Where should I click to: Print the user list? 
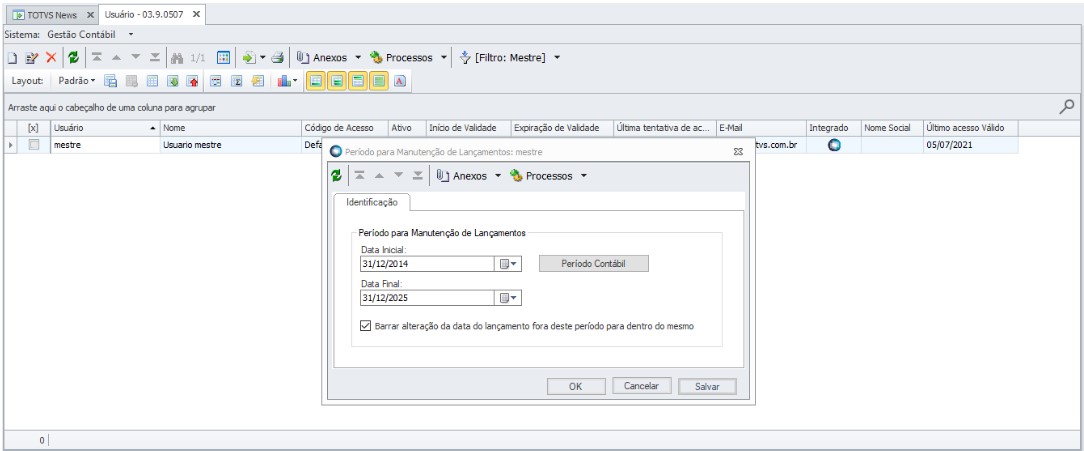tap(277, 58)
